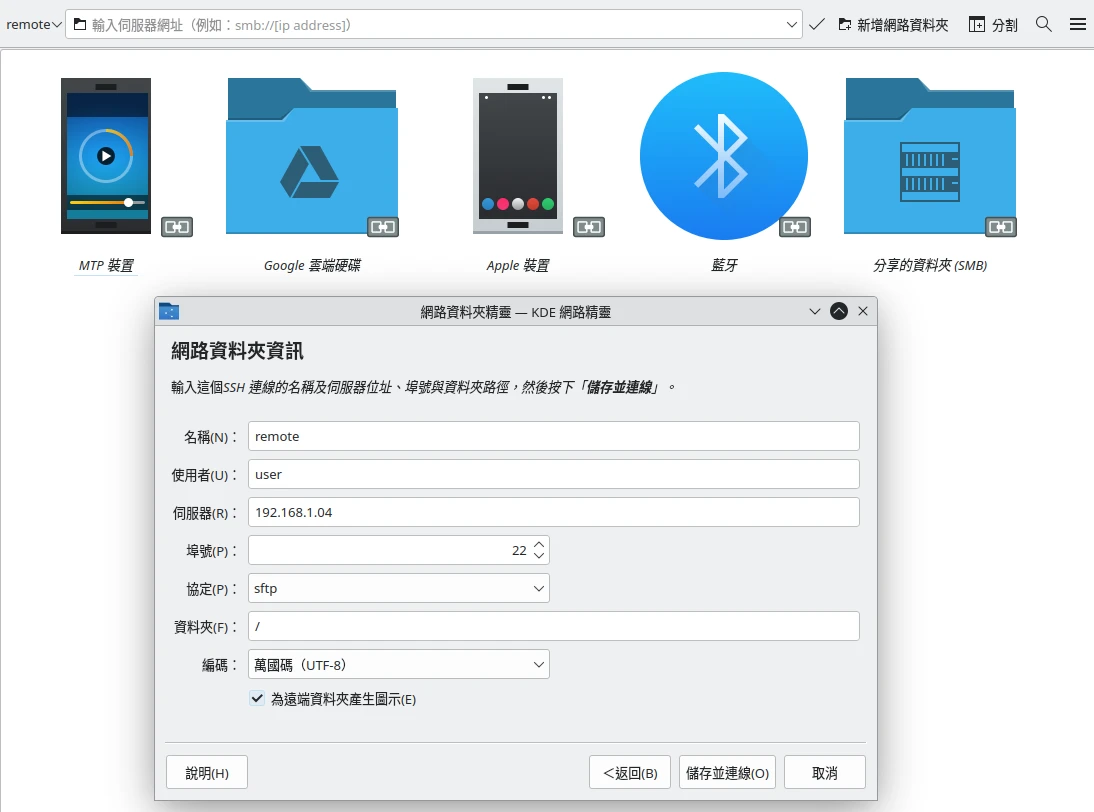Expand the 協定 sftp dropdown
This screenshot has height=812, width=1094.
(398, 588)
